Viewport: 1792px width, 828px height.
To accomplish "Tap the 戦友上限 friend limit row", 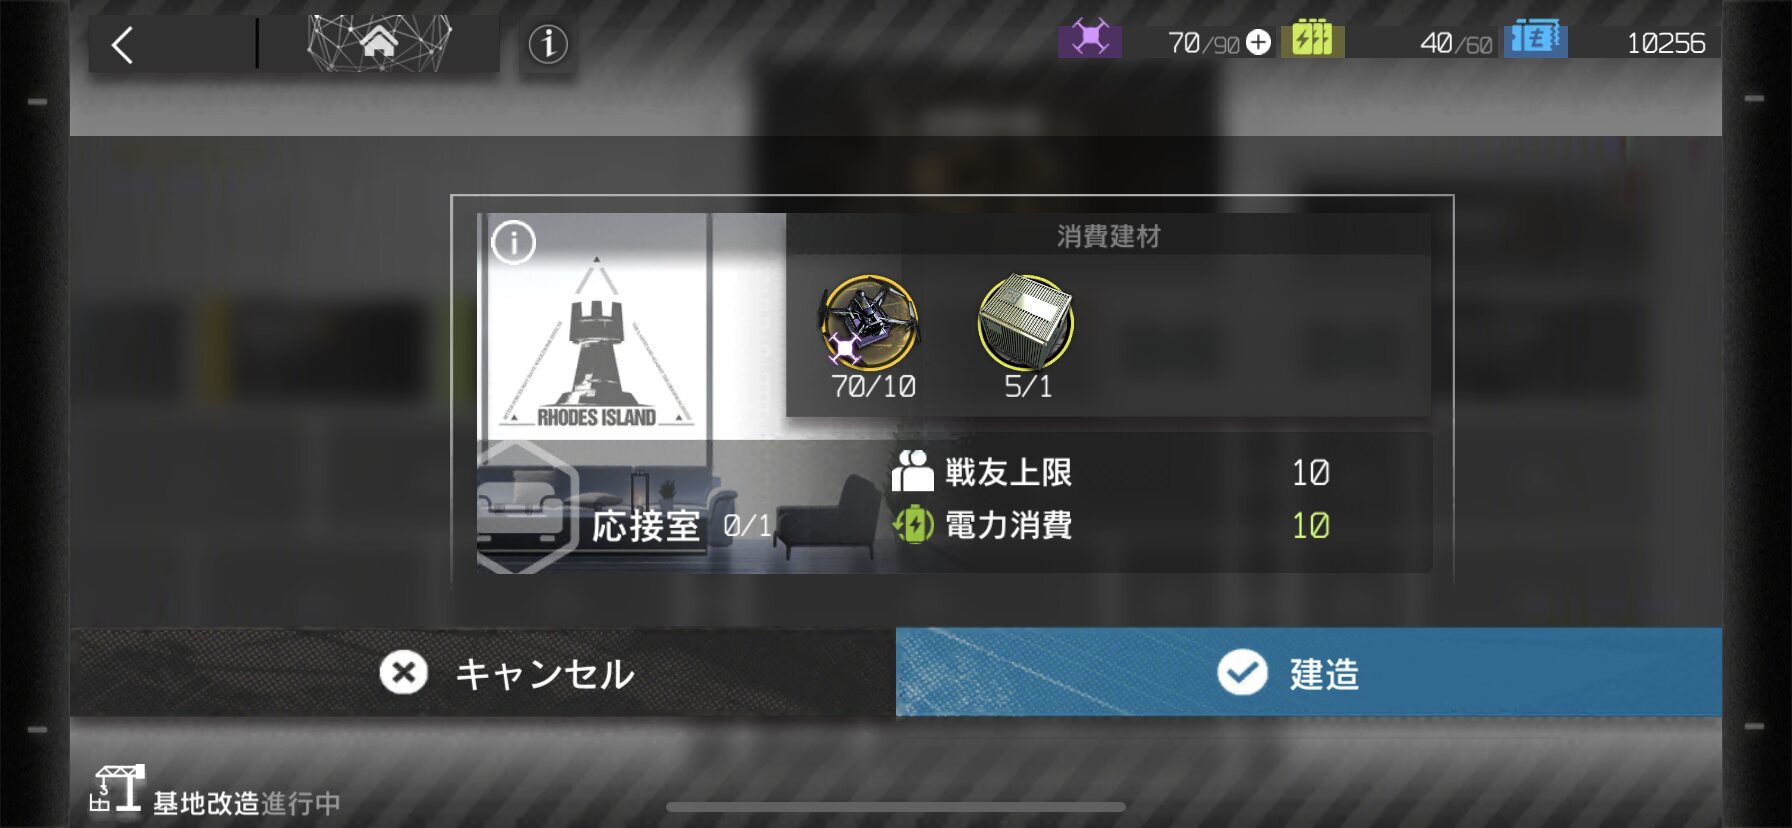I will (x=1110, y=472).
